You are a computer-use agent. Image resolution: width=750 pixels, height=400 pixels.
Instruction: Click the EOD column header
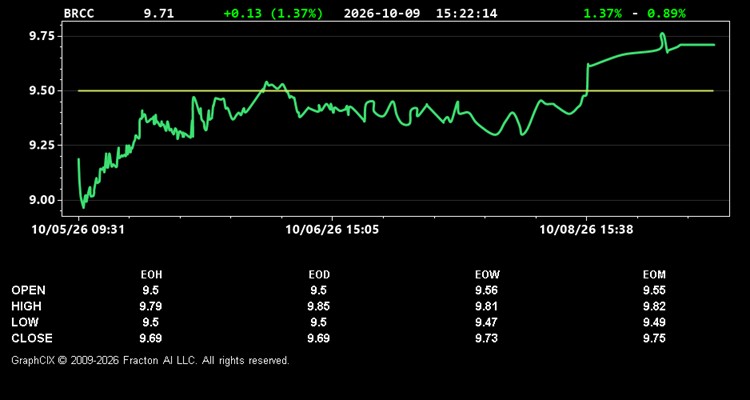[x=319, y=275]
